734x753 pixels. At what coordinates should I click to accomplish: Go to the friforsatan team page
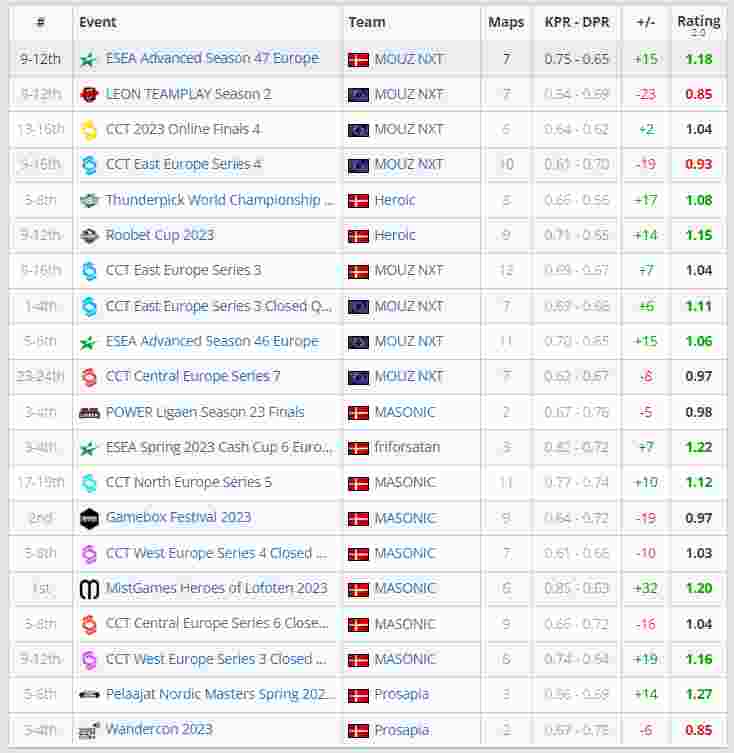407,447
